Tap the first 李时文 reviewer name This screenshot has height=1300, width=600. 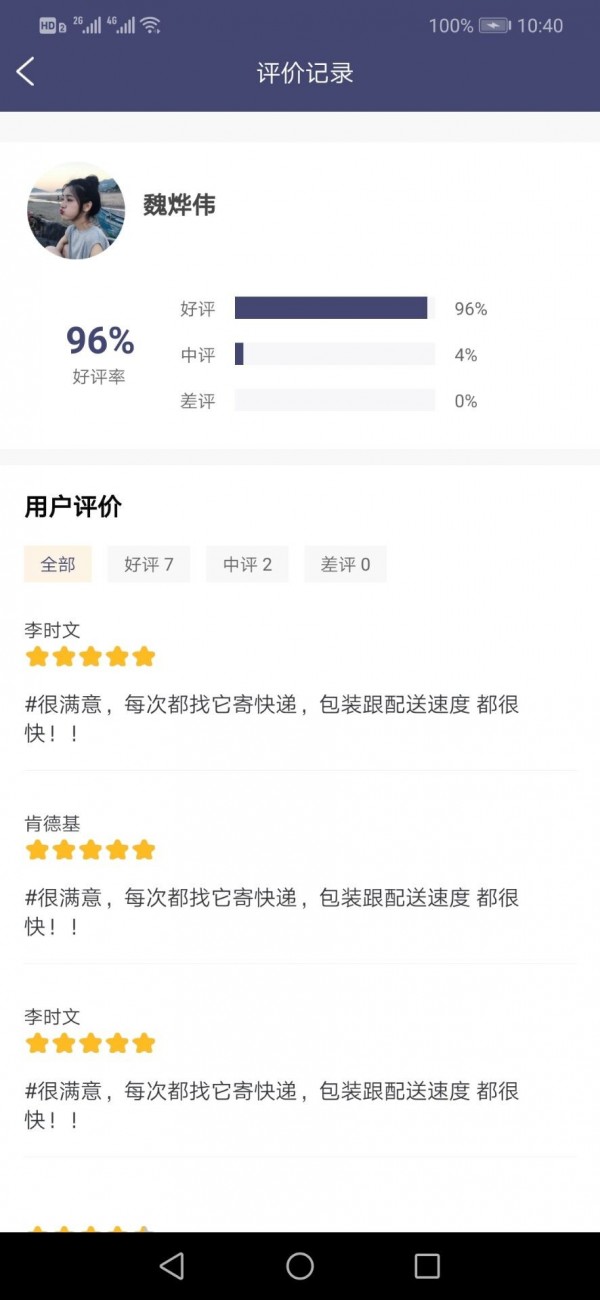click(52, 630)
